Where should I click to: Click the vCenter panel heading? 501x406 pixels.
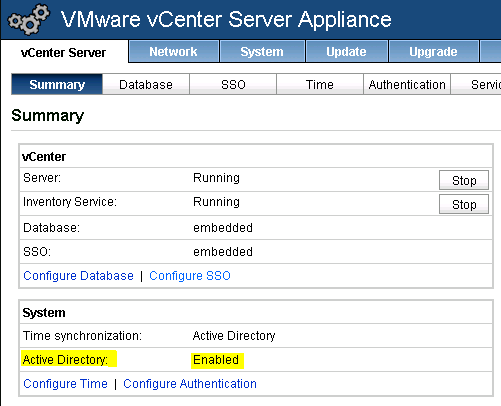[x=44, y=157]
